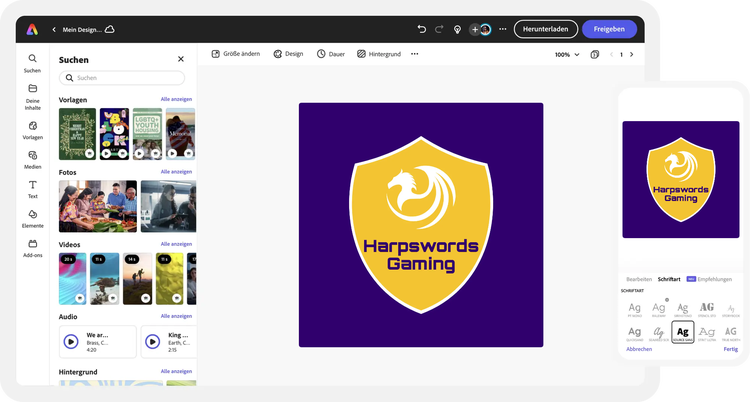Click Alle anzeigen next to Fotos
Viewport: 750px width, 402px height.
[176, 171]
